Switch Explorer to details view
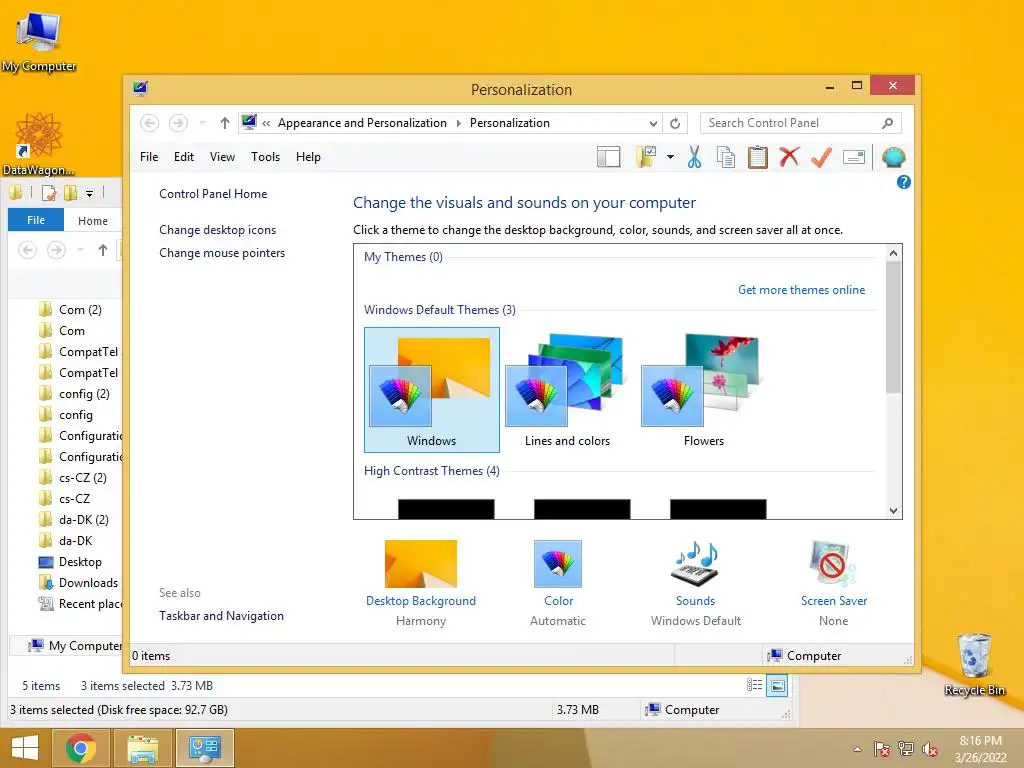 (754, 685)
